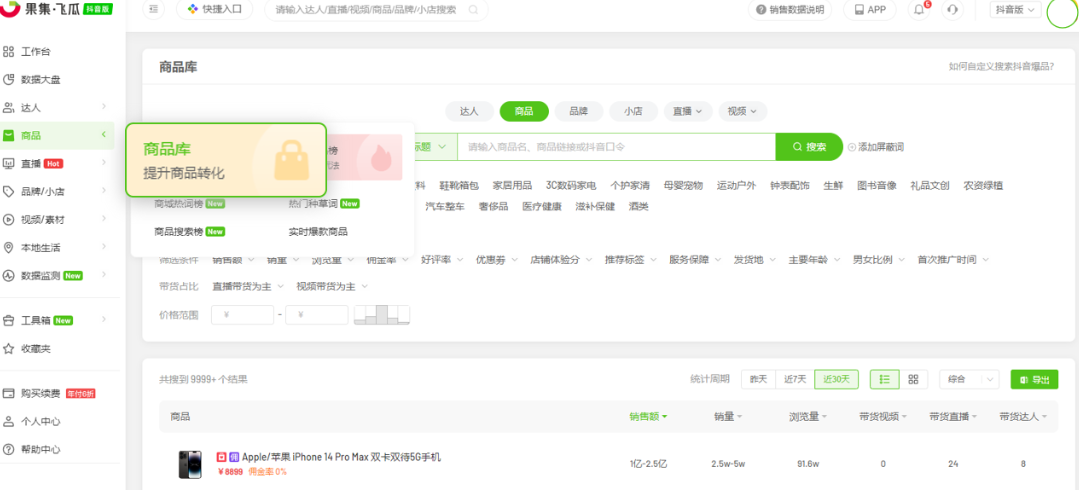Expand the 男女比例 filter dropdown

coord(878,259)
